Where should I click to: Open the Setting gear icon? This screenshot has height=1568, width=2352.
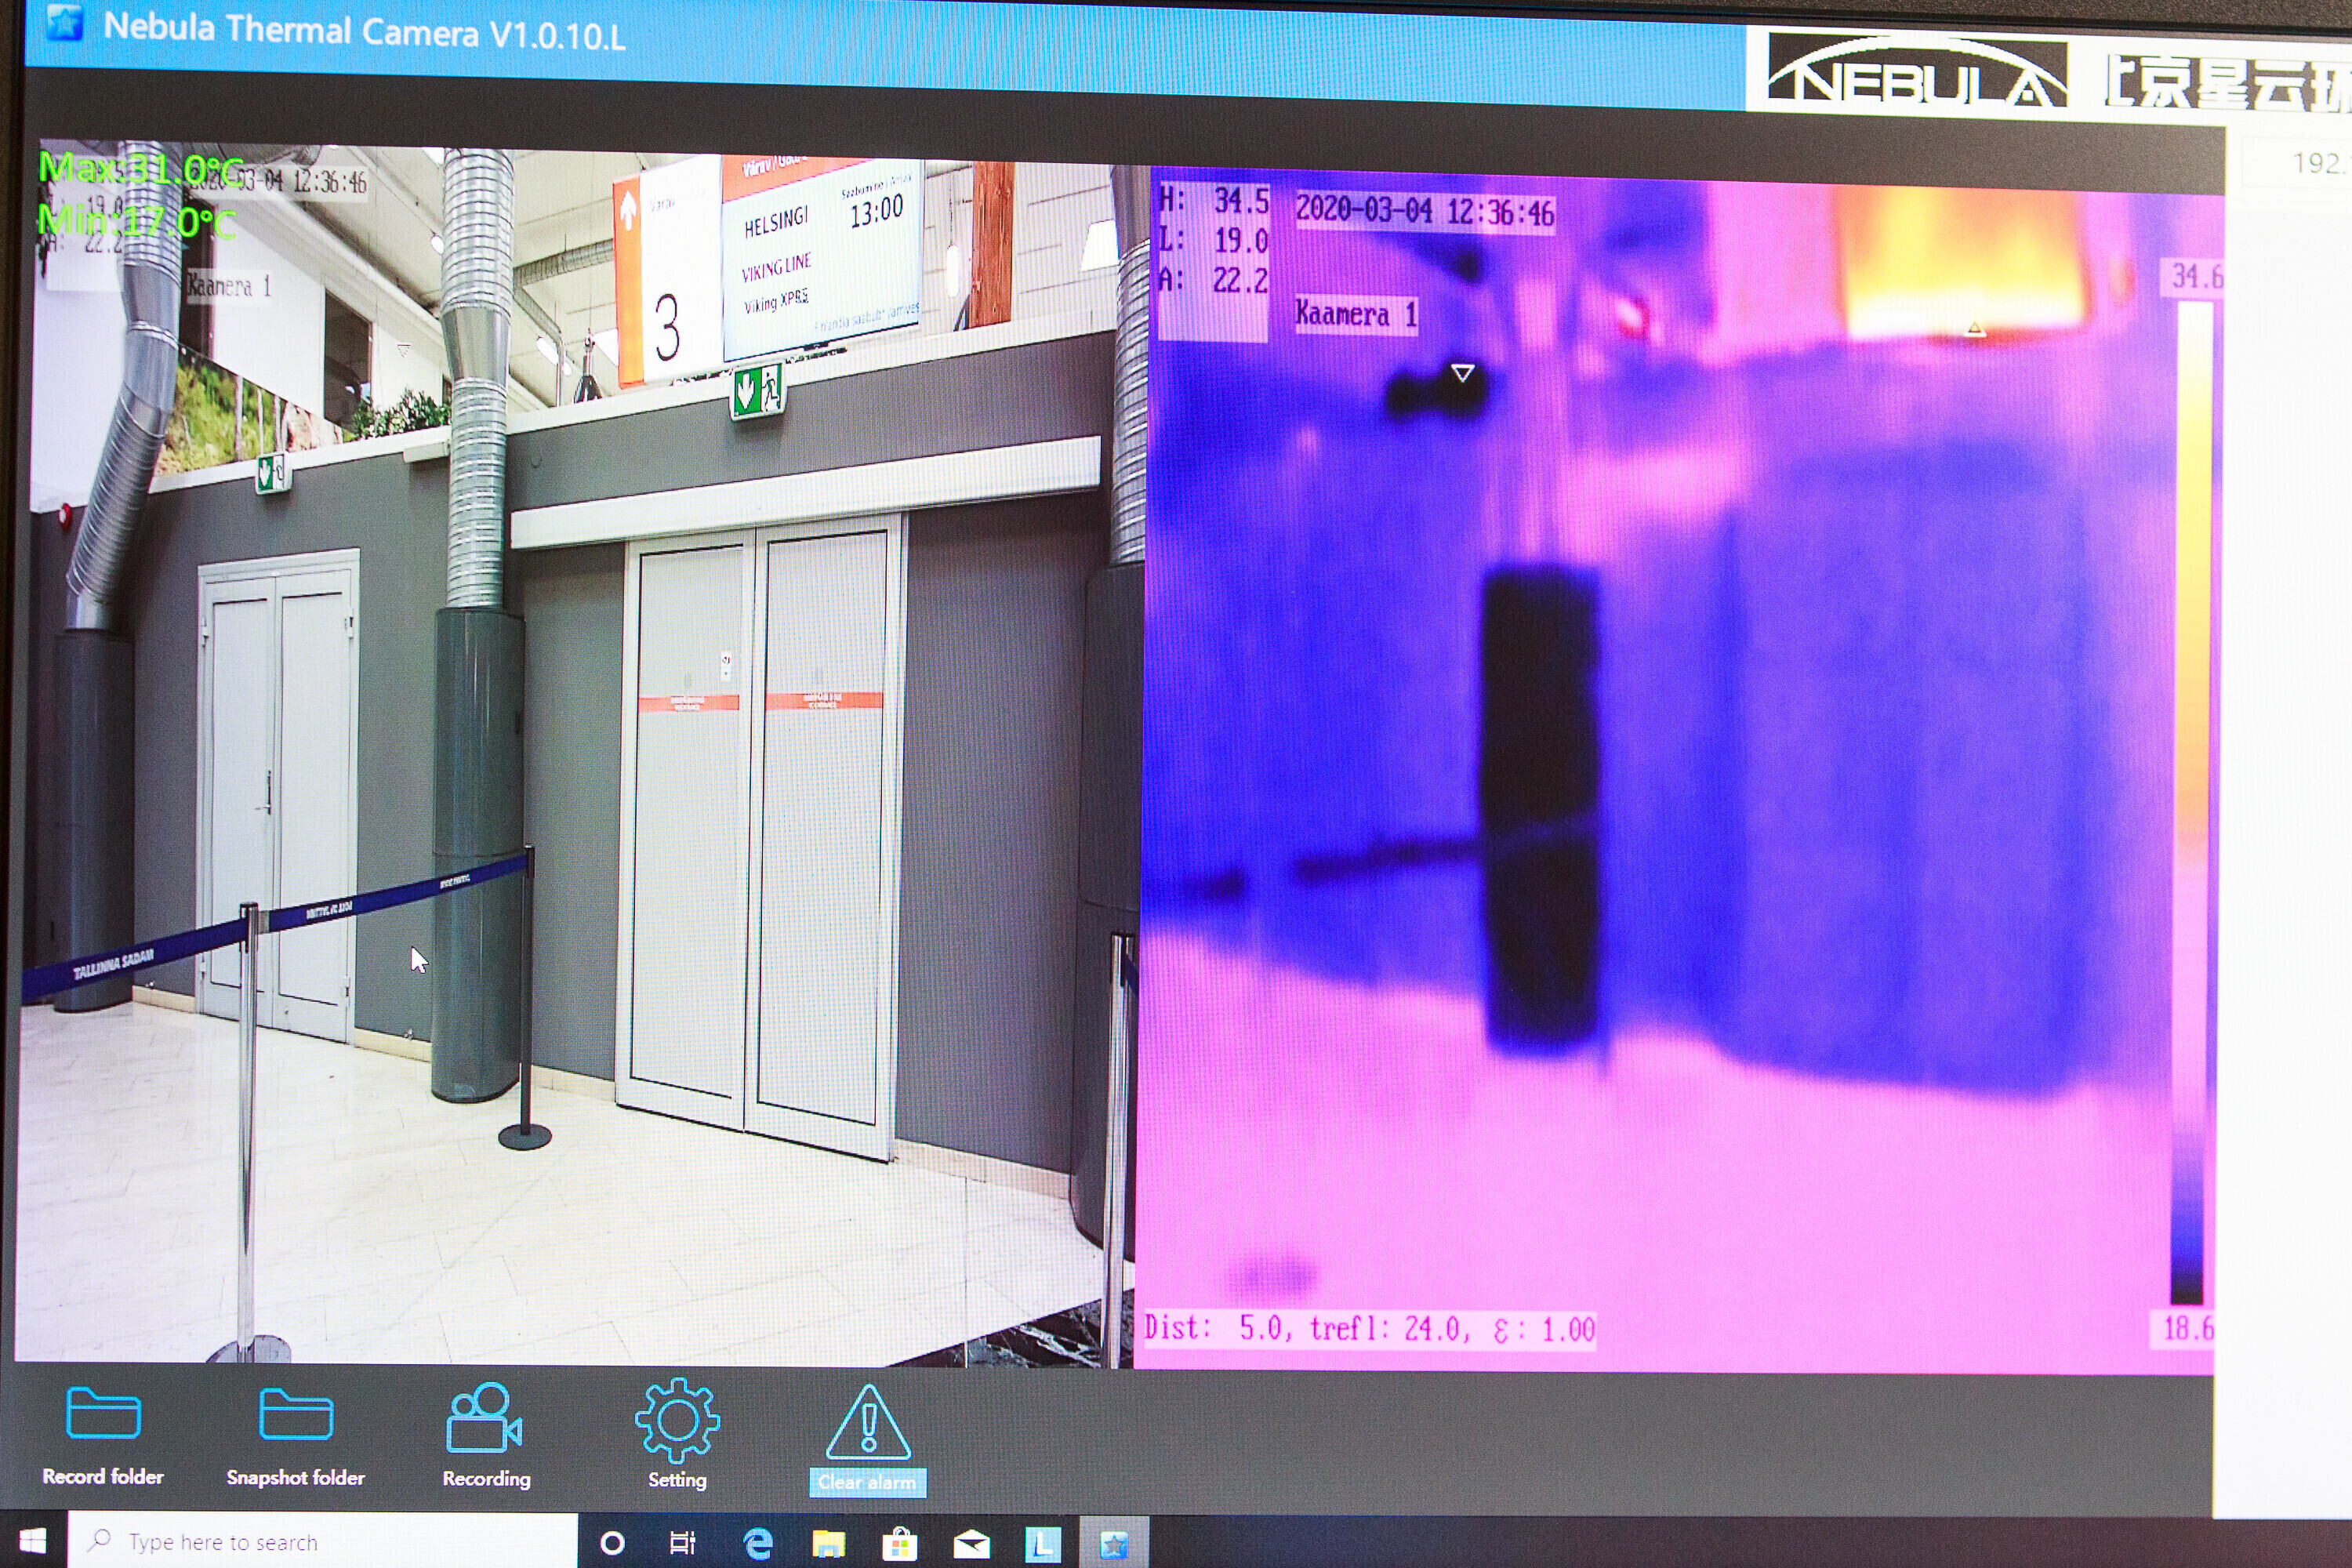click(677, 1420)
